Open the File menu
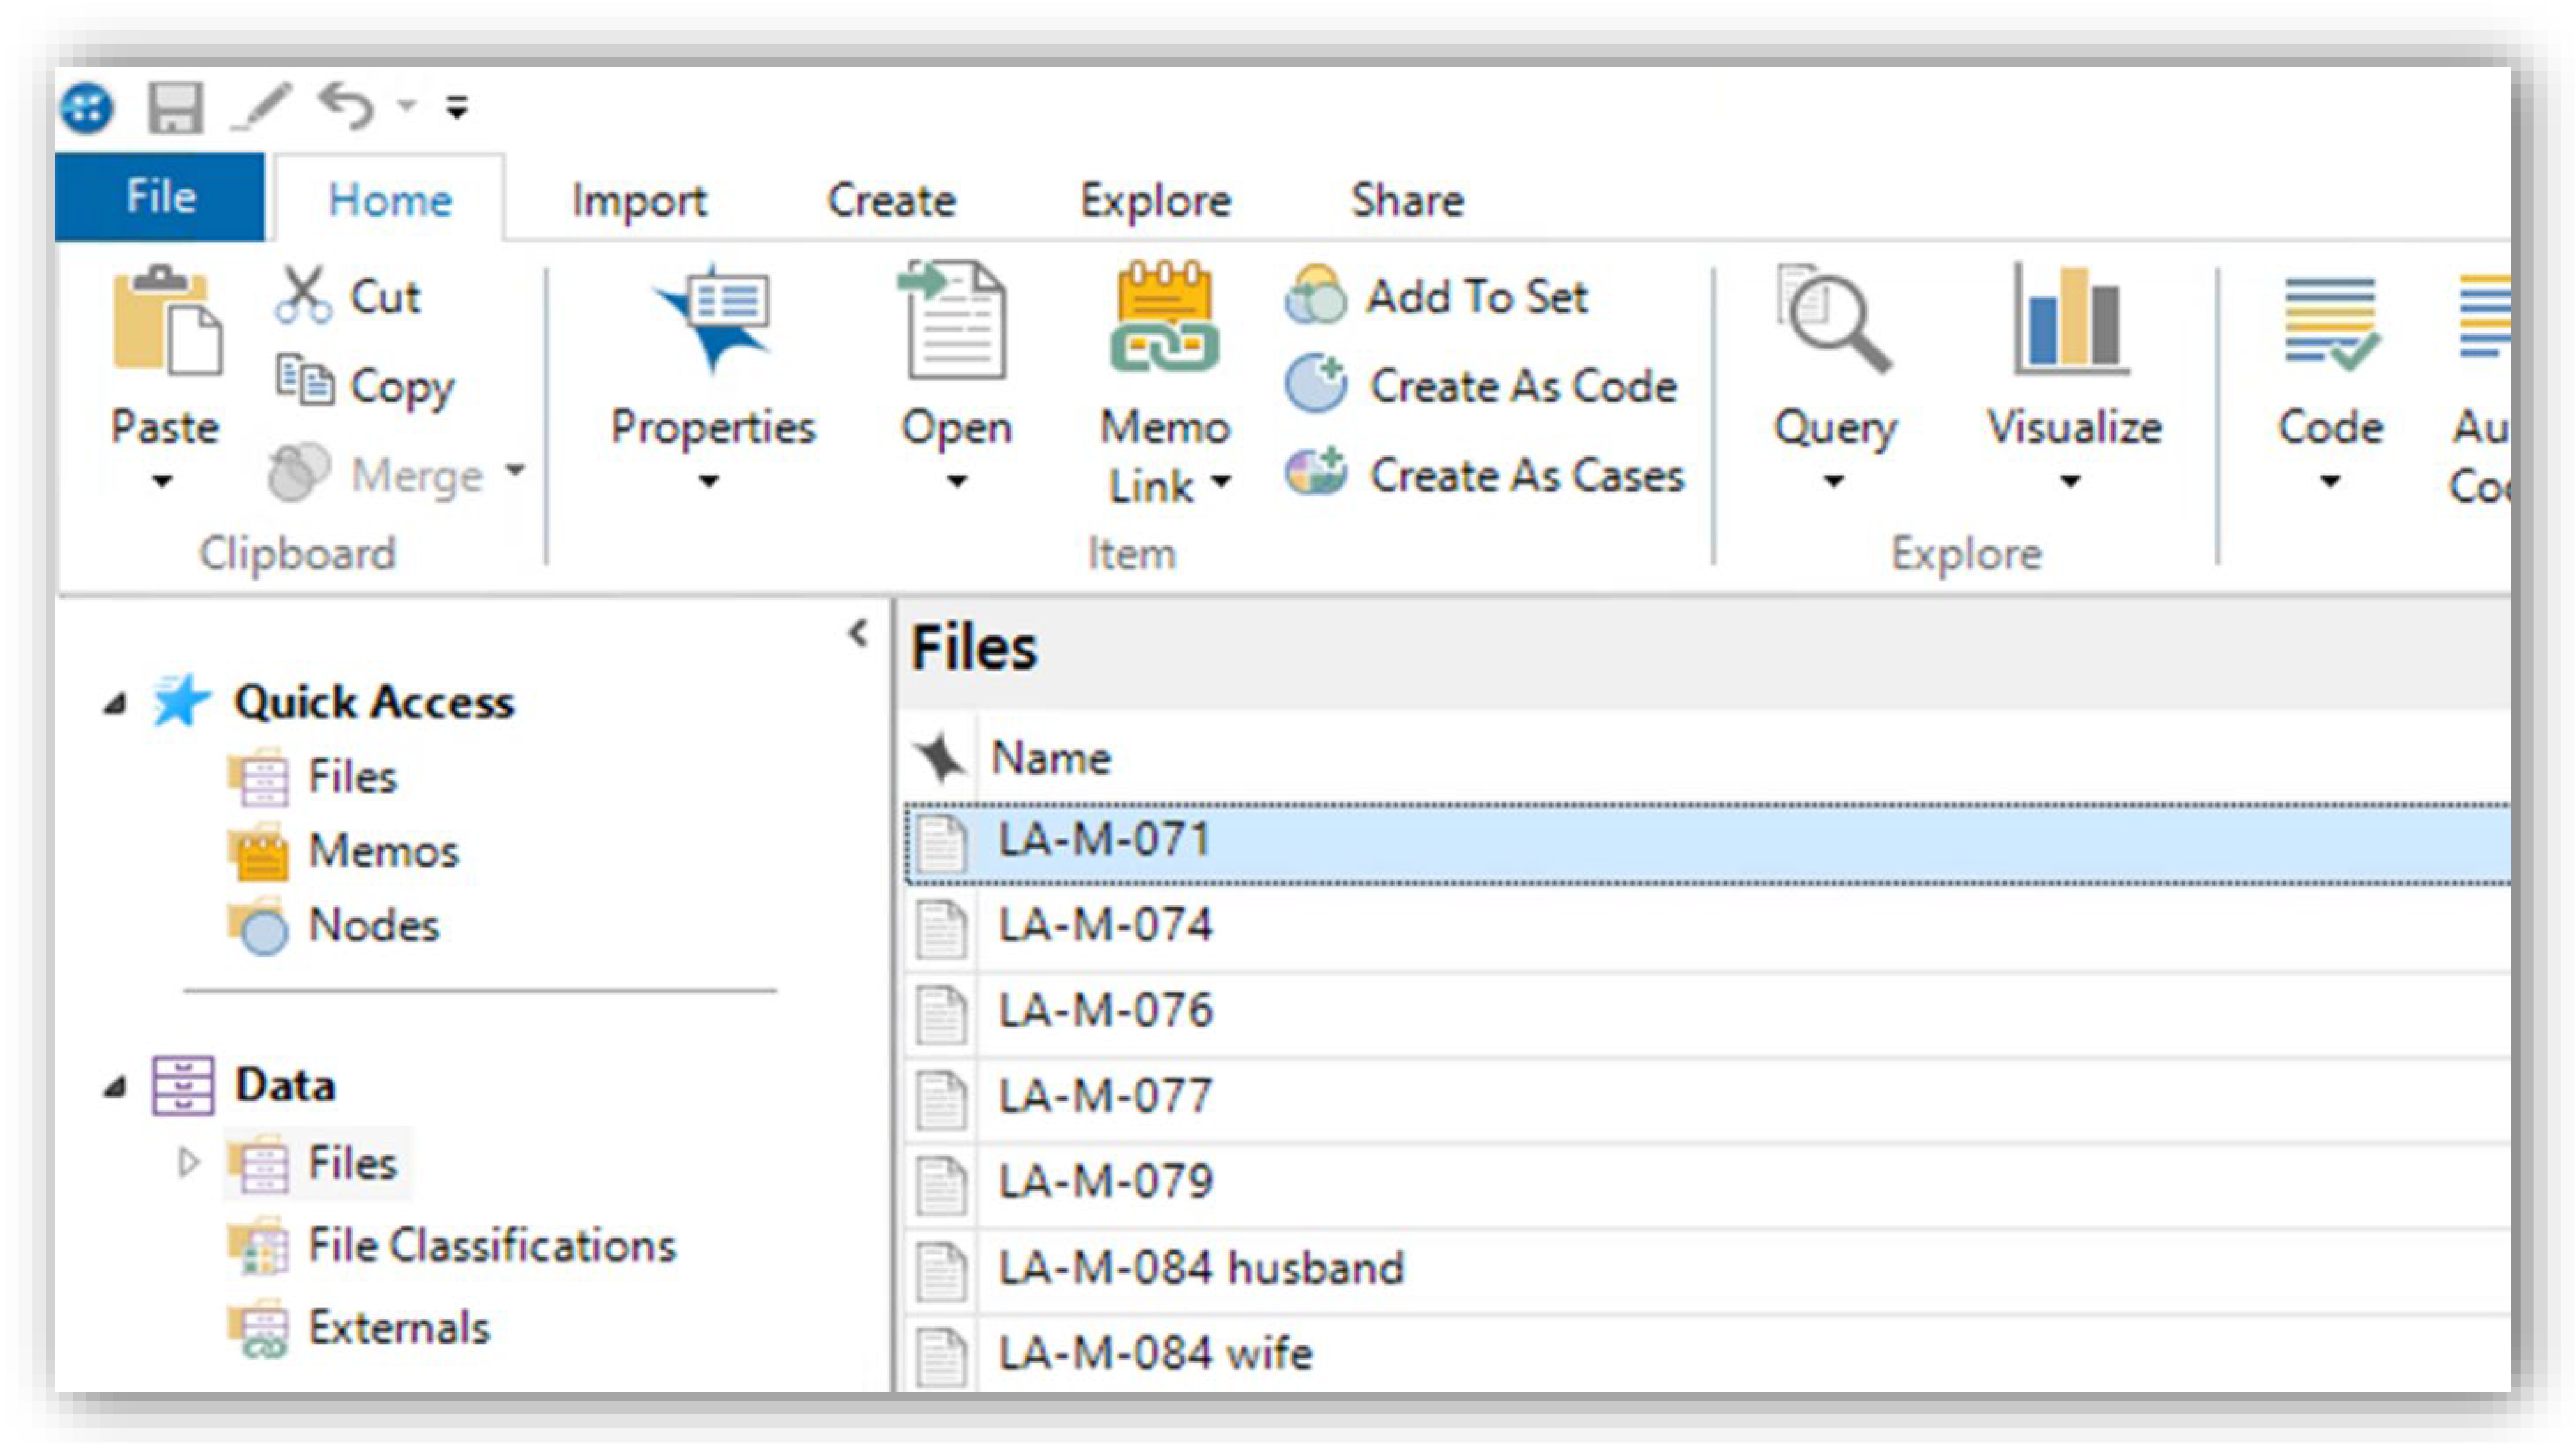2576x1444 pixels. point(160,196)
